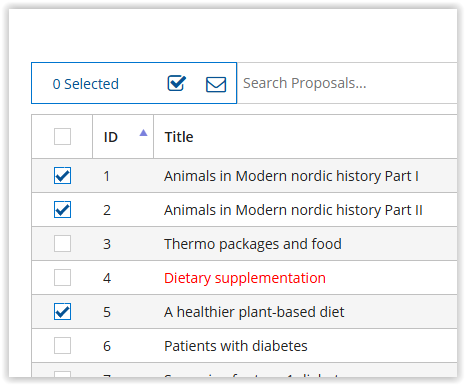Open the red Dietary supplementation title
The width and height of the screenshot is (465, 385).
click(x=245, y=278)
